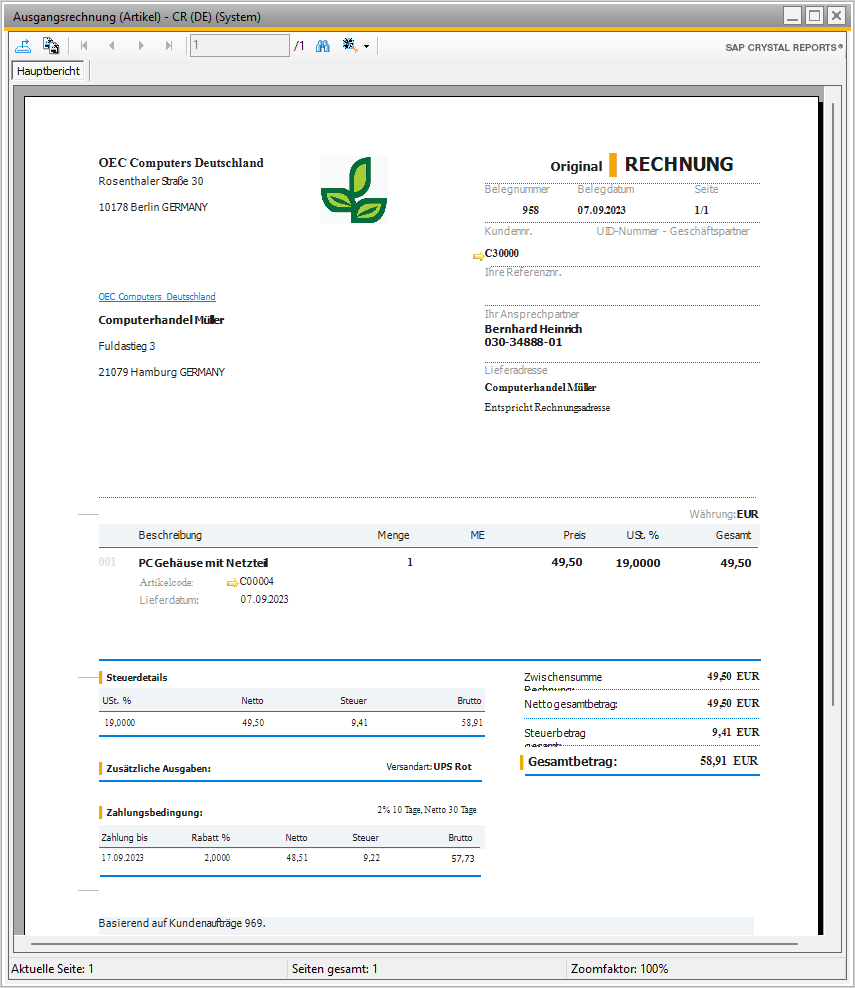Click the Export Report icon
Viewport: 855px width, 988px height.
coord(23,46)
